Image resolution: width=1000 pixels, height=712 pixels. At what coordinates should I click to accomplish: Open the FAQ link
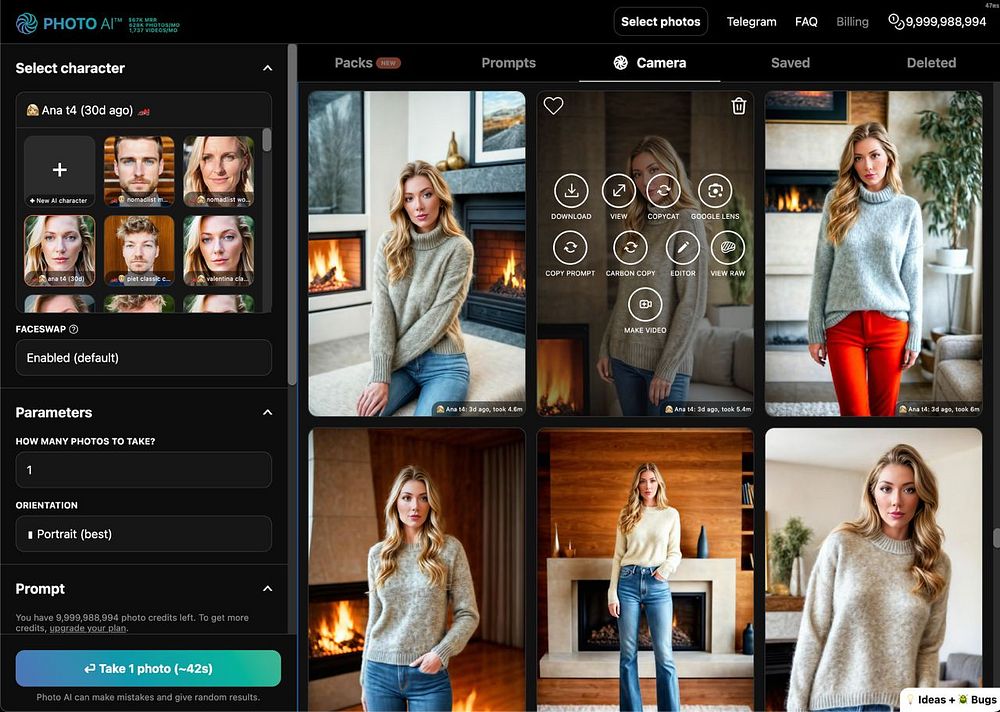click(806, 22)
